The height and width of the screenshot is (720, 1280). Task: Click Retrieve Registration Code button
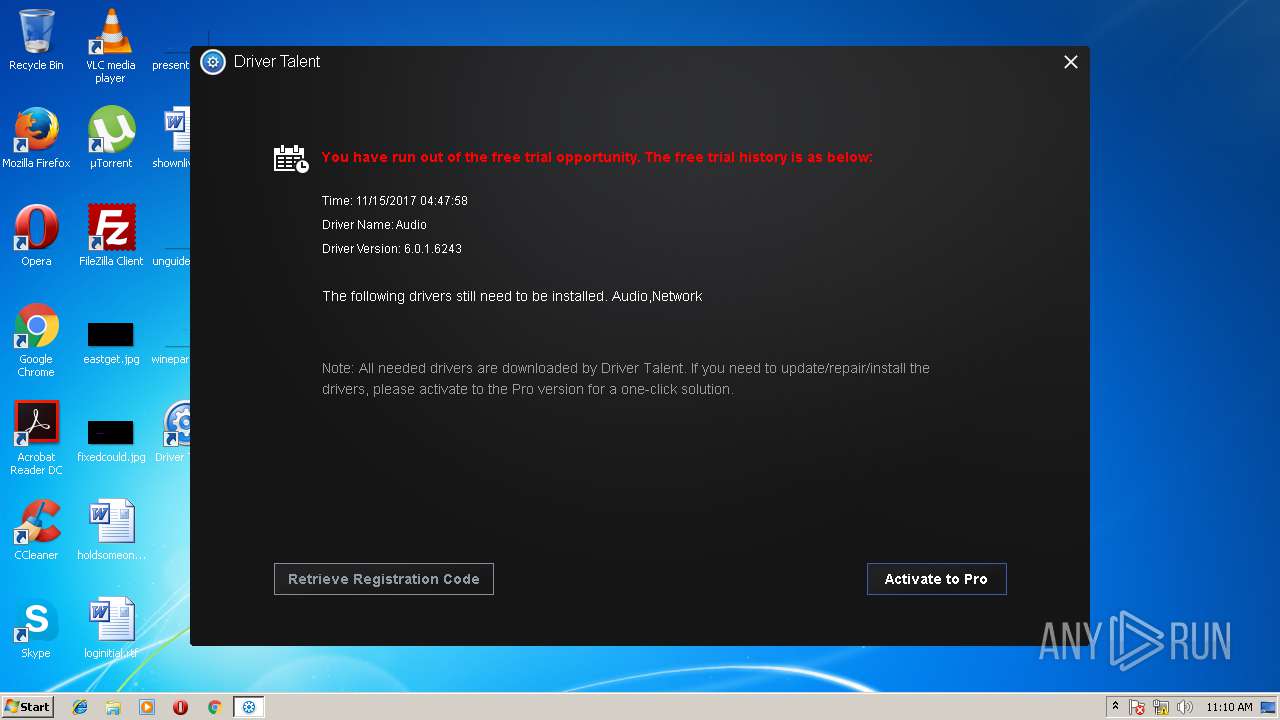(x=384, y=579)
